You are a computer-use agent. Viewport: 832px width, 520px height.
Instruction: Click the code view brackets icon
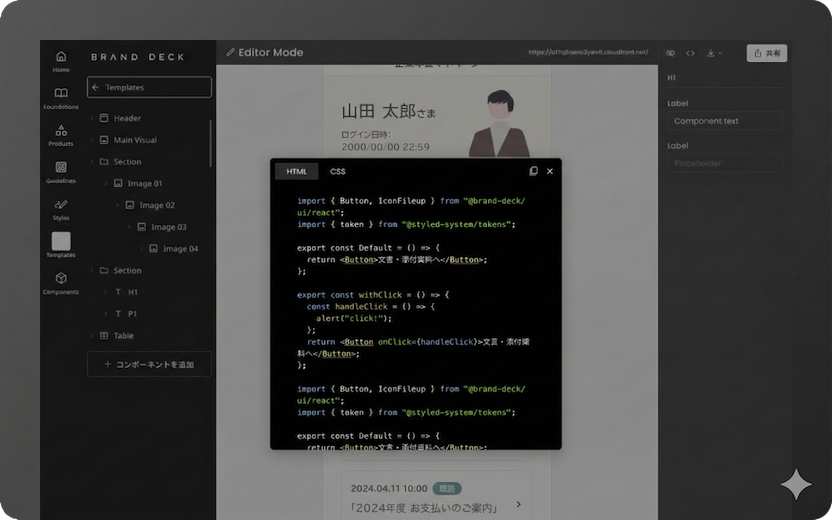[690, 53]
